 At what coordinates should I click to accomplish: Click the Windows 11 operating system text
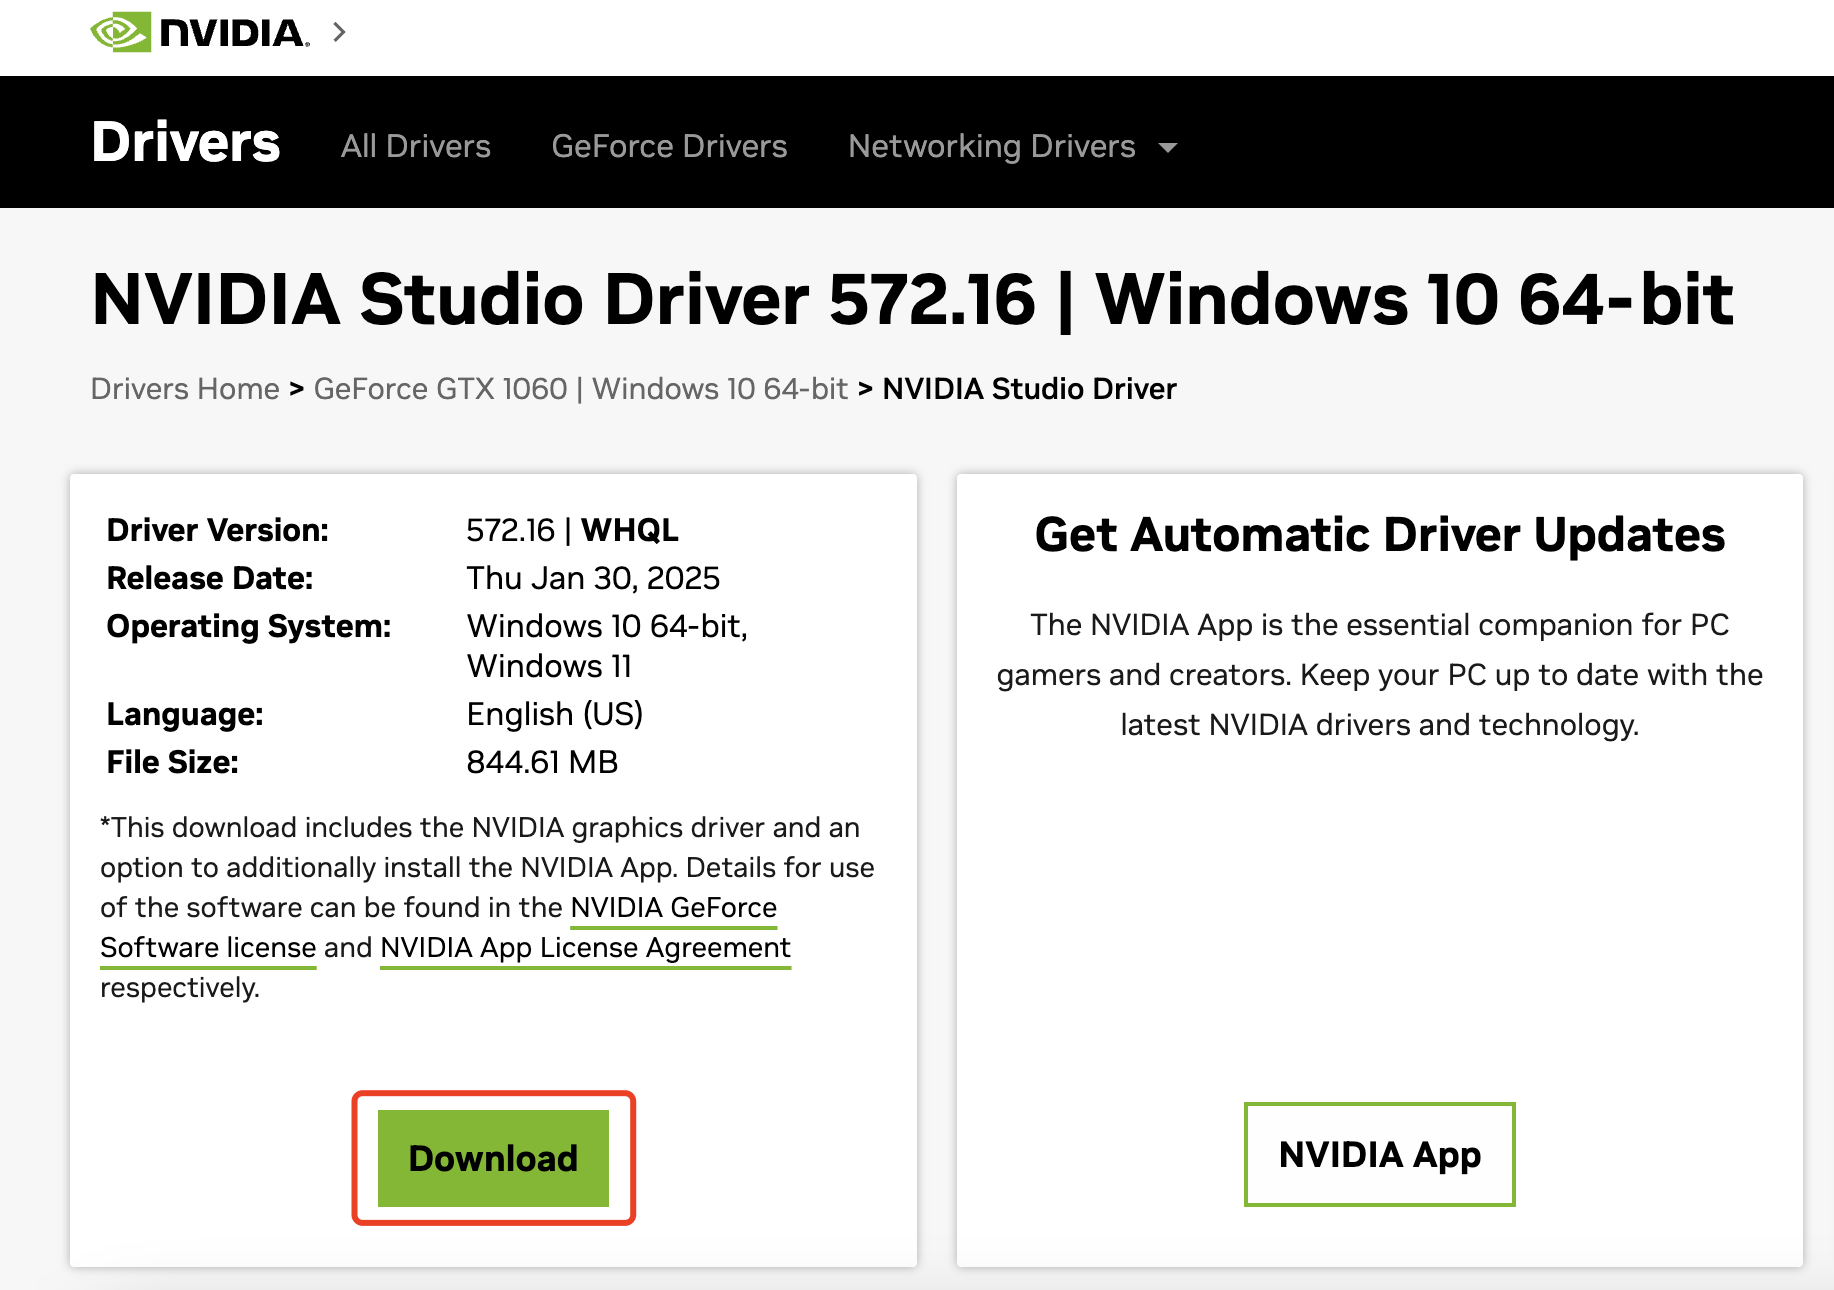(x=549, y=666)
